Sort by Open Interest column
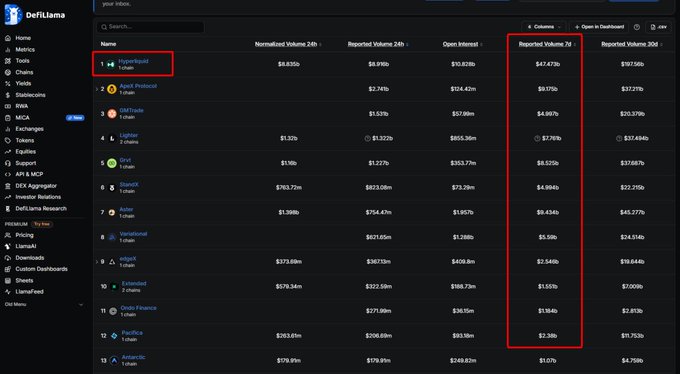680x374 pixels. 462,44
